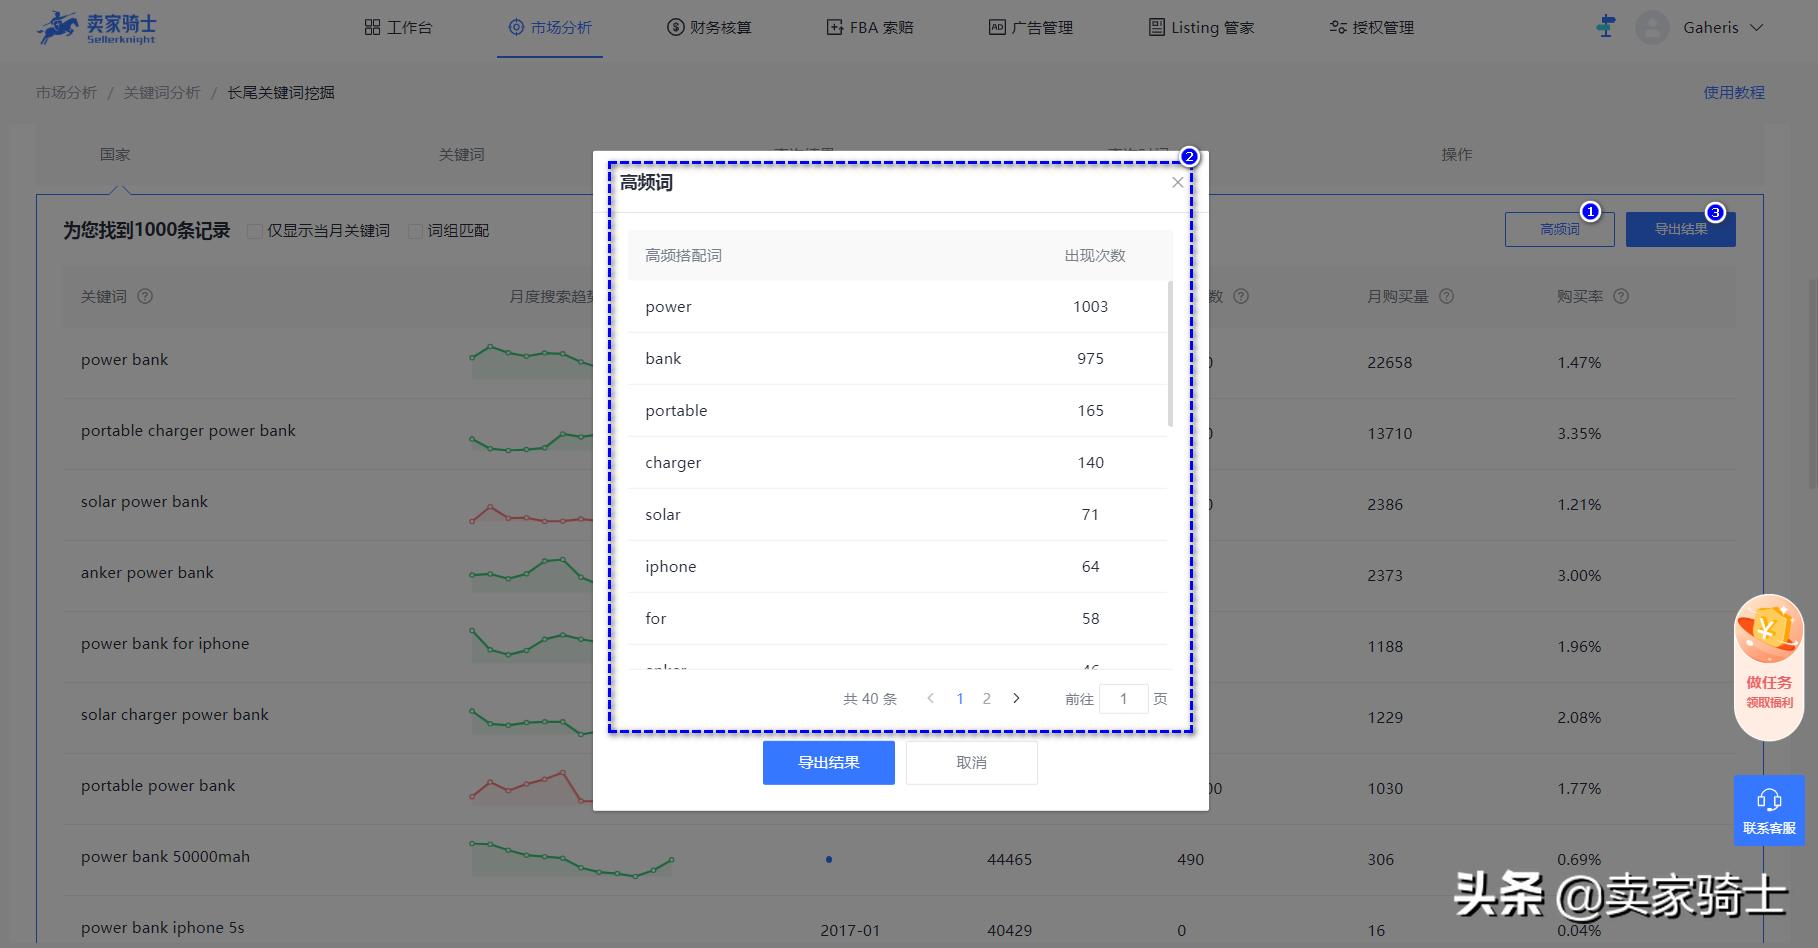Select 'charger' row in frequency table
This screenshot has width=1818, height=948.
(898, 462)
